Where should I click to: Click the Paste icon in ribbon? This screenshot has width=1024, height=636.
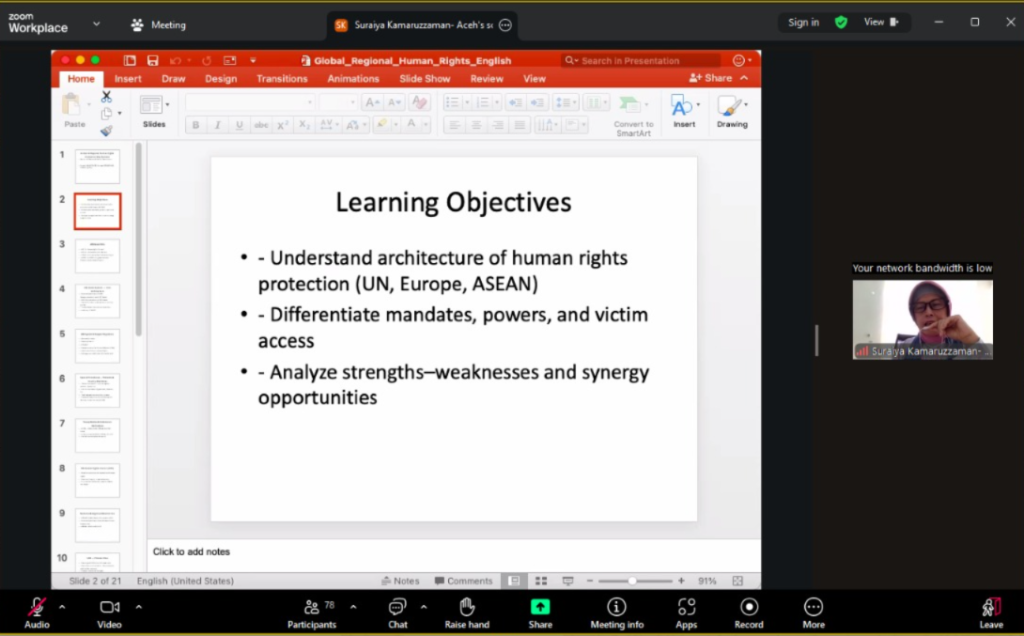pyautogui.click(x=72, y=106)
